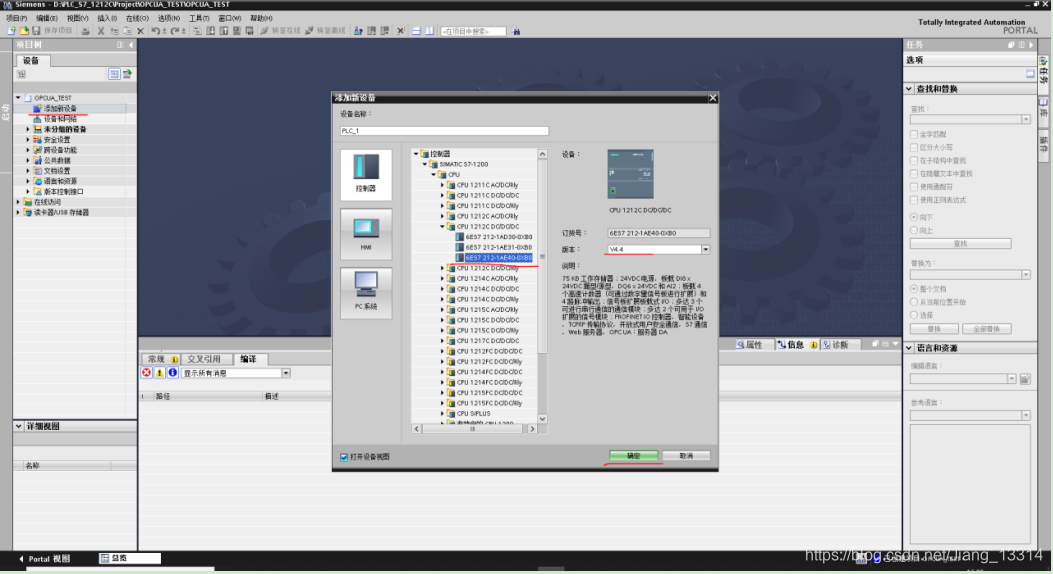1053x574 pixels.
Task: Click the PLC_1 device name field
Action: pos(445,131)
